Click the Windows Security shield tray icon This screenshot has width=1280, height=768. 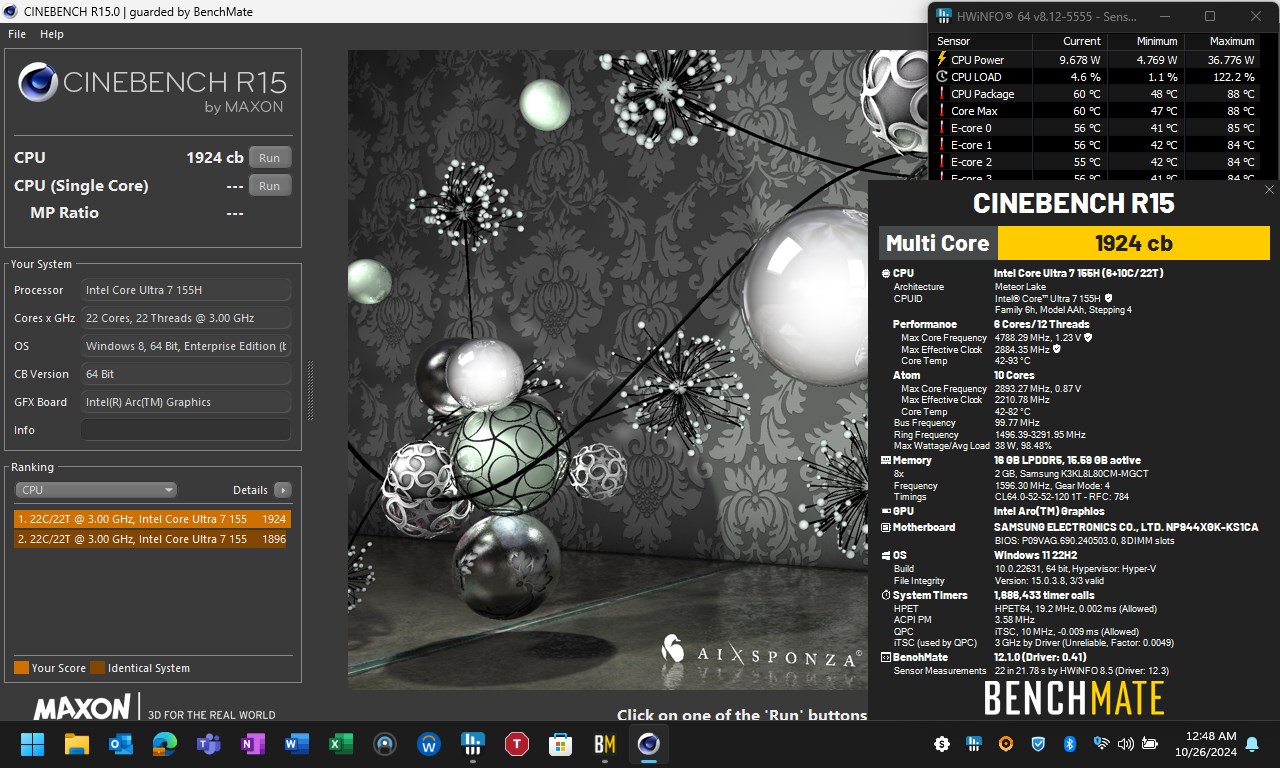(x=1038, y=744)
